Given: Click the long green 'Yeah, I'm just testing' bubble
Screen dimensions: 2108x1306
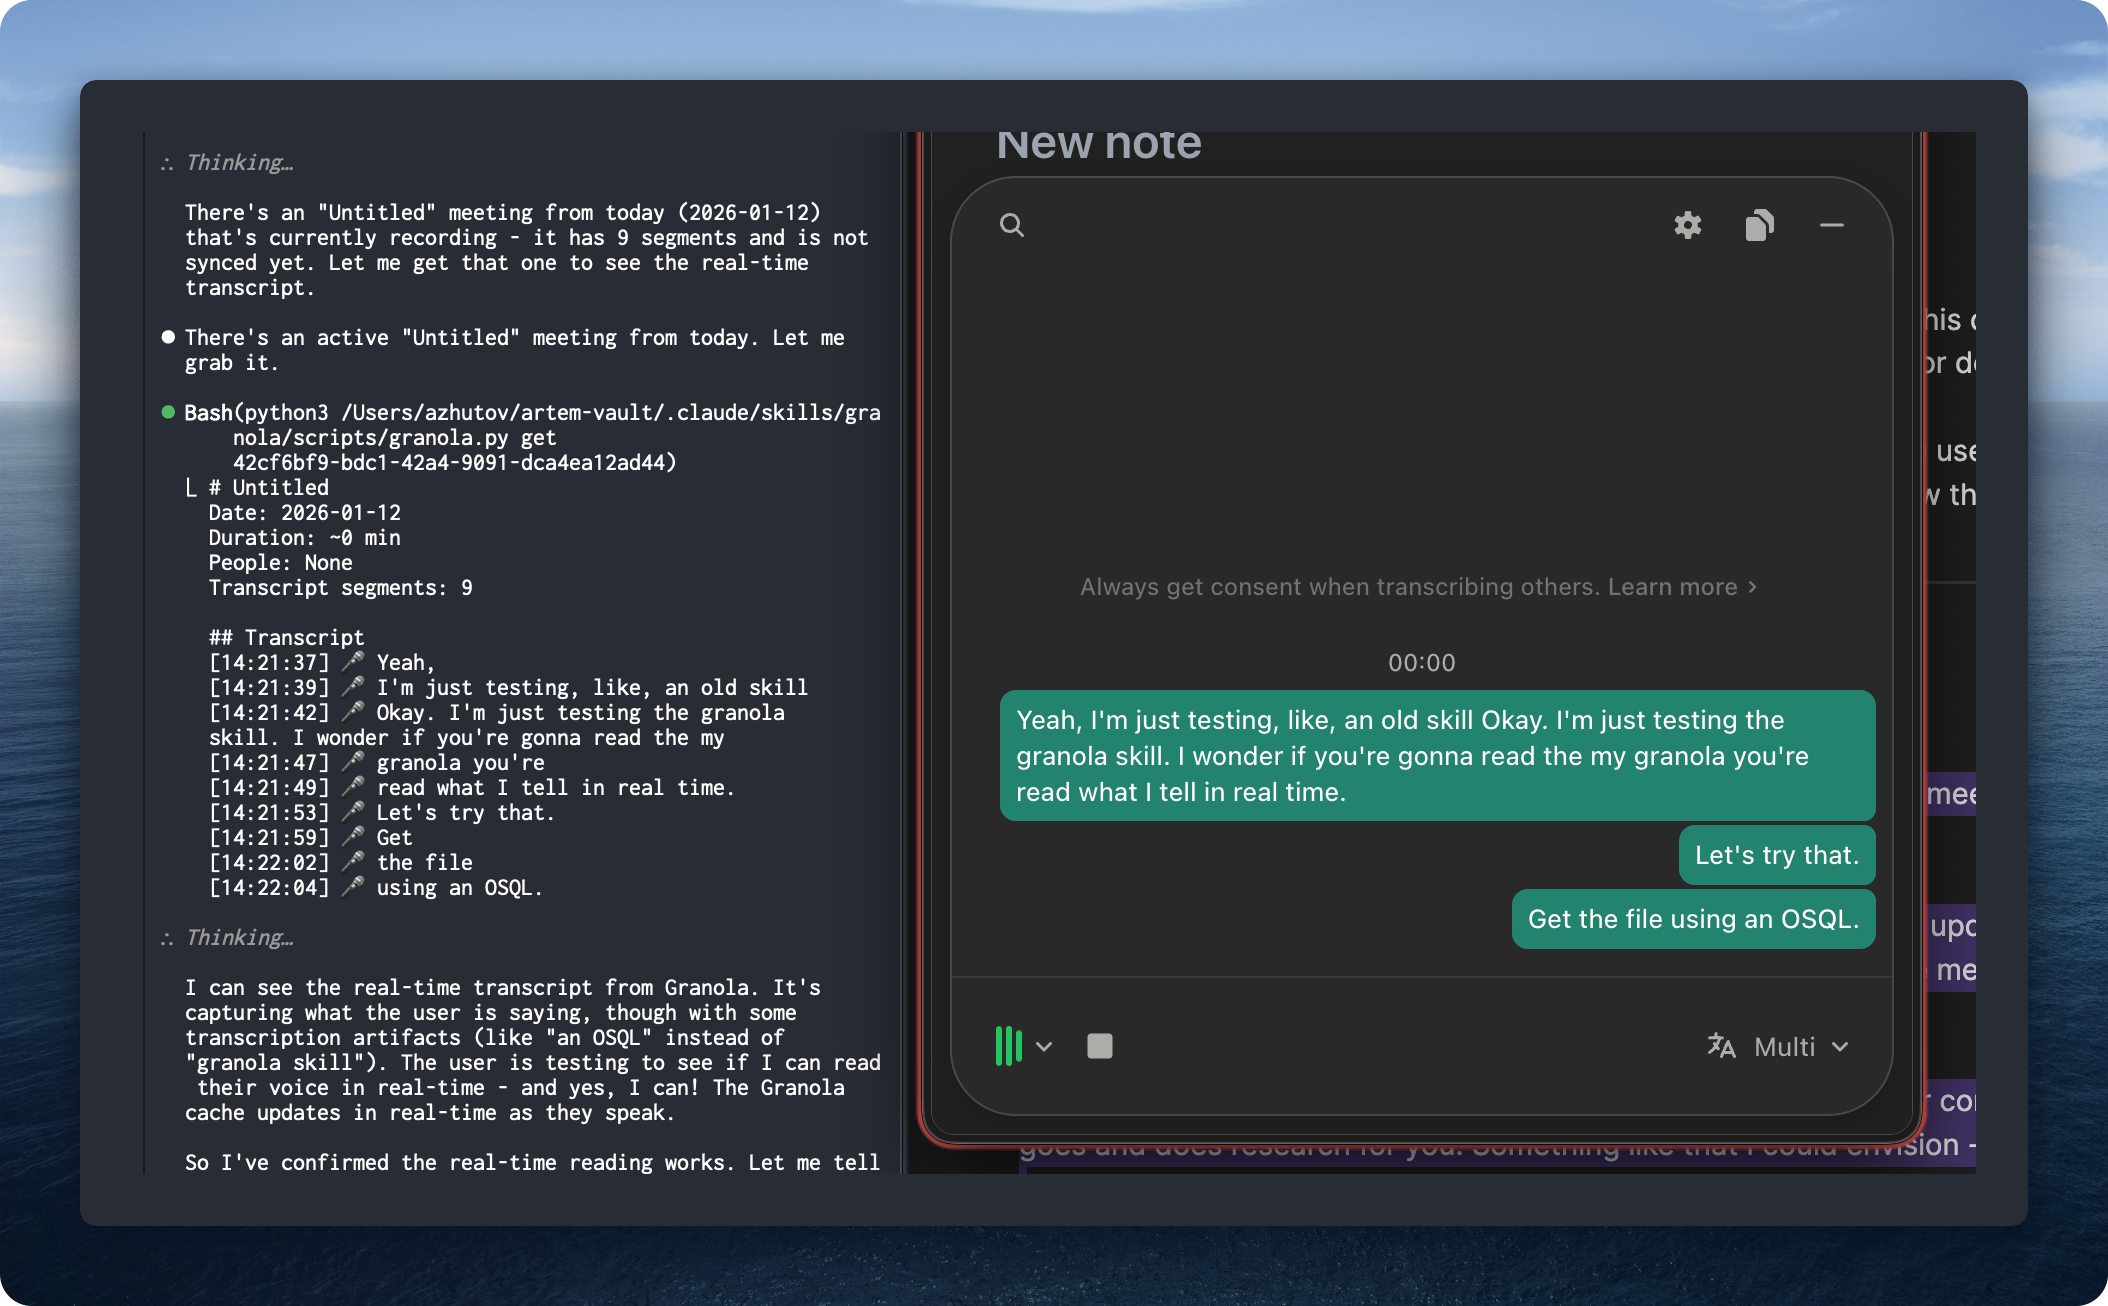Looking at the screenshot, I should pos(1436,756).
